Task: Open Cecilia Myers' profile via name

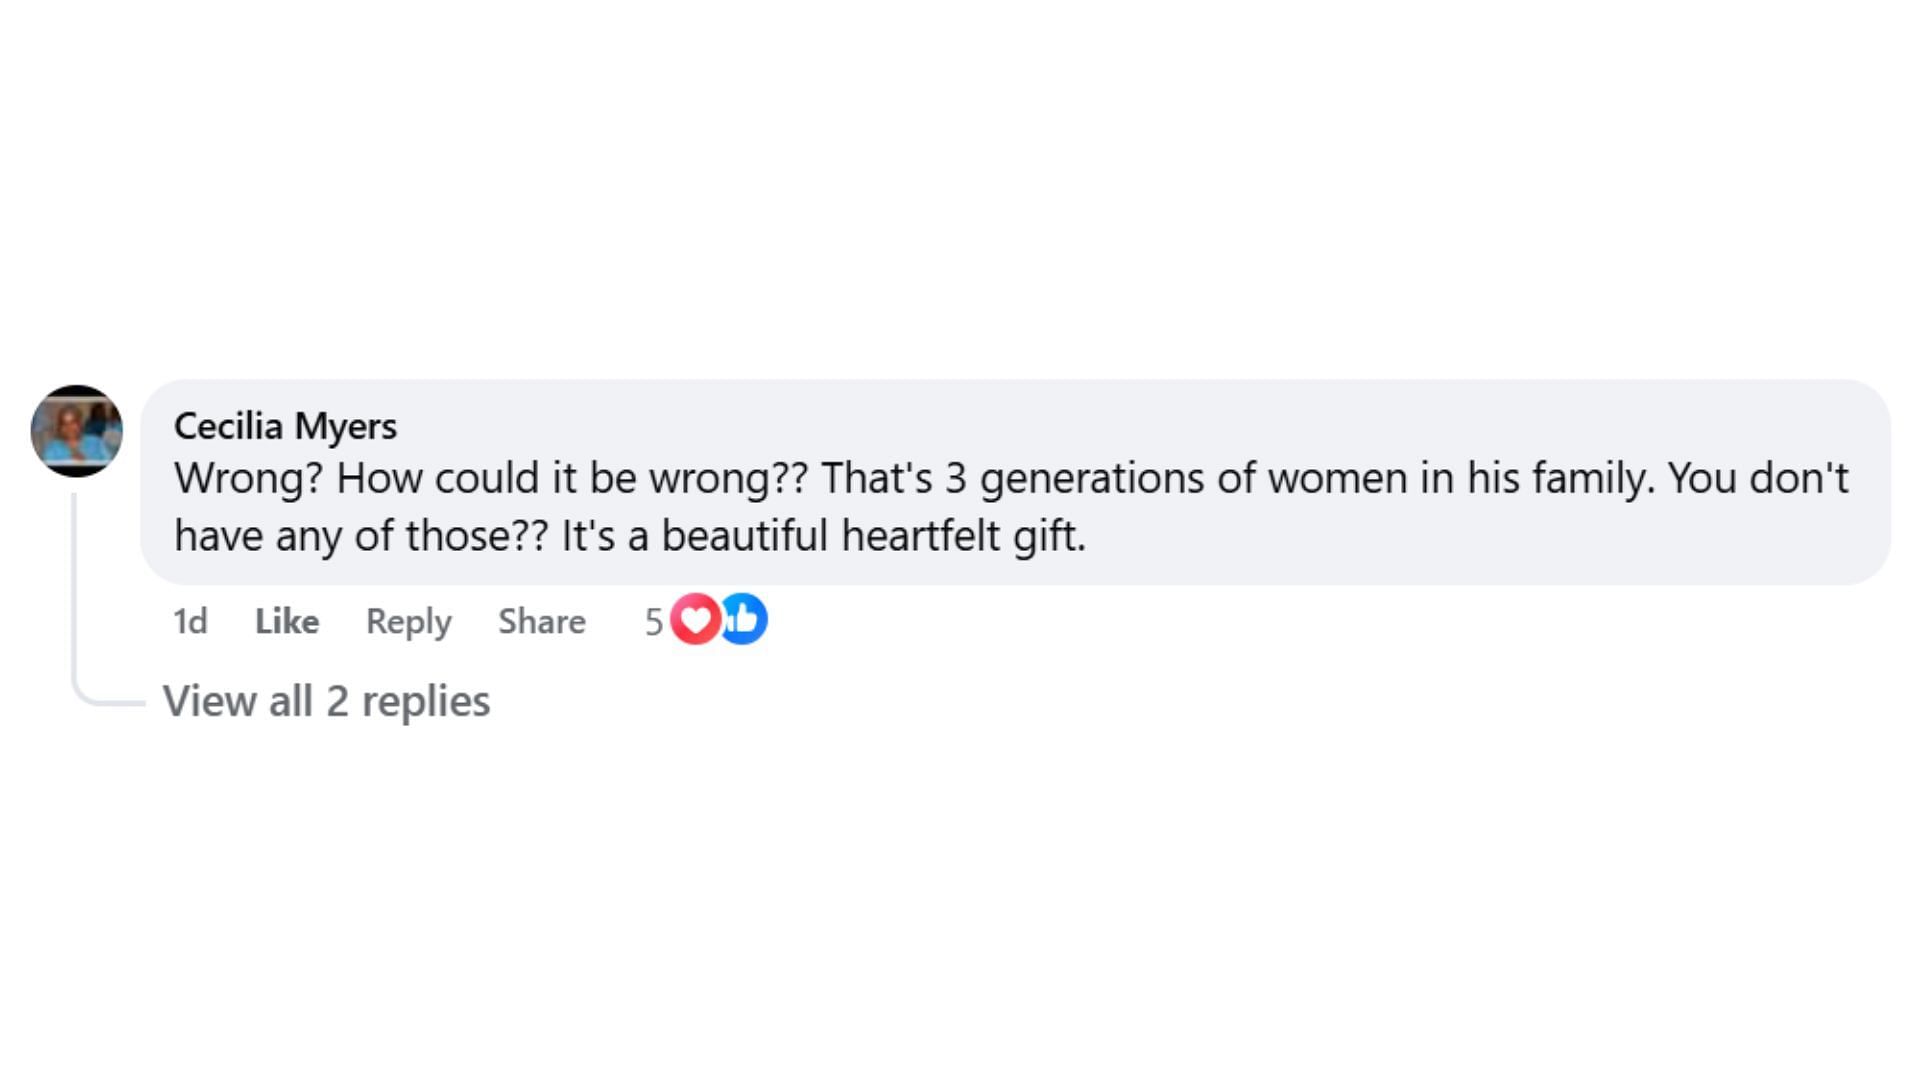Action: (x=285, y=426)
